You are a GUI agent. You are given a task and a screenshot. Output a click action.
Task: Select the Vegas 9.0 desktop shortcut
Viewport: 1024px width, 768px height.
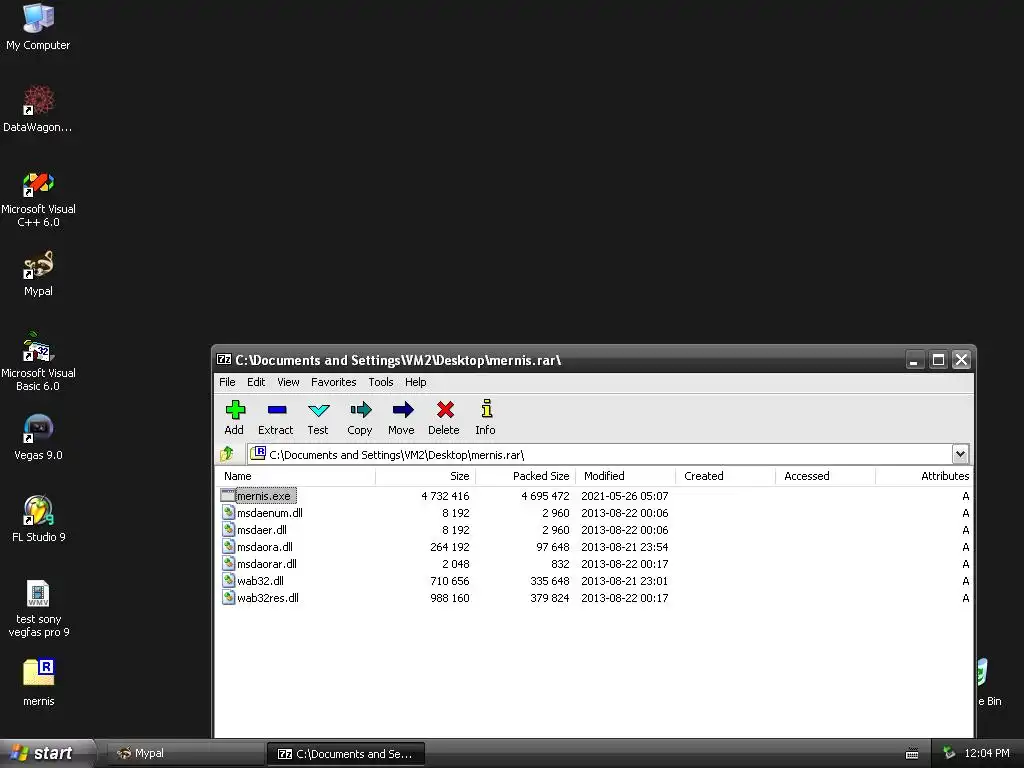click(38, 436)
